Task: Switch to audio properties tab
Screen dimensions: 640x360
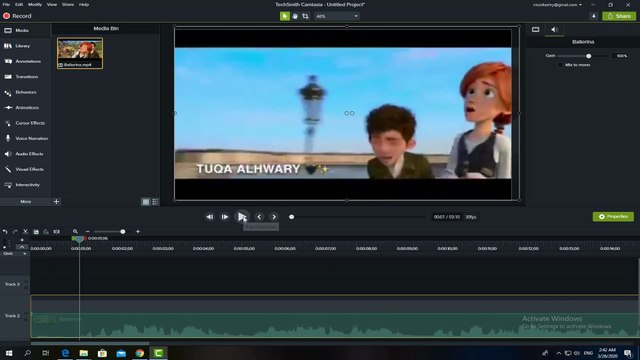Action: point(554,29)
